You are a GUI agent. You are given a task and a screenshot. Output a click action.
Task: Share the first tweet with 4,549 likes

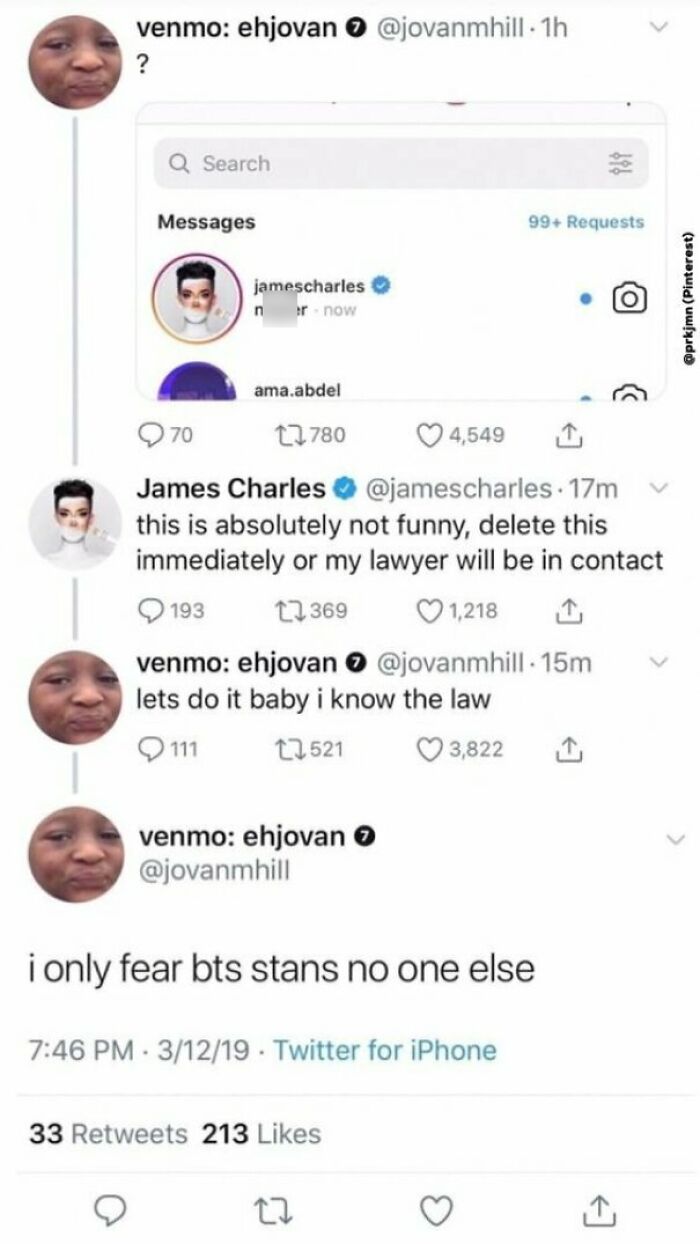[x=568, y=434]
